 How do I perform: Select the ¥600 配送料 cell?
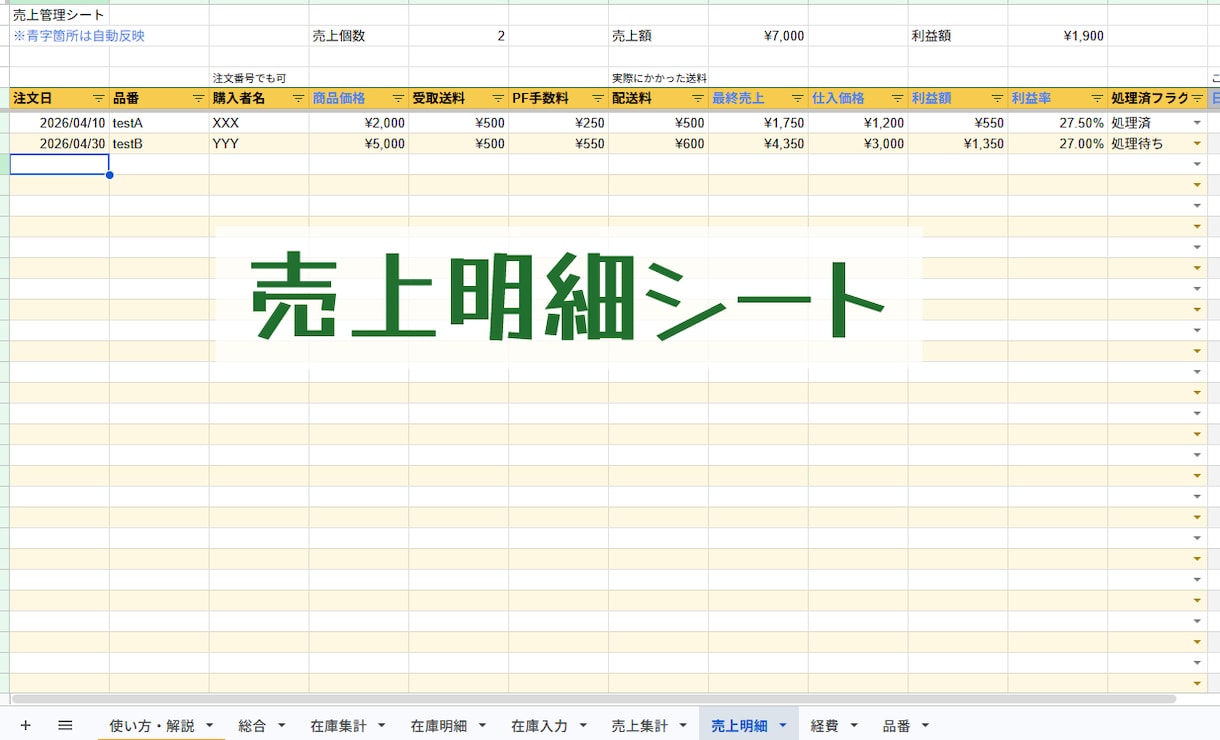click(659, 144)
